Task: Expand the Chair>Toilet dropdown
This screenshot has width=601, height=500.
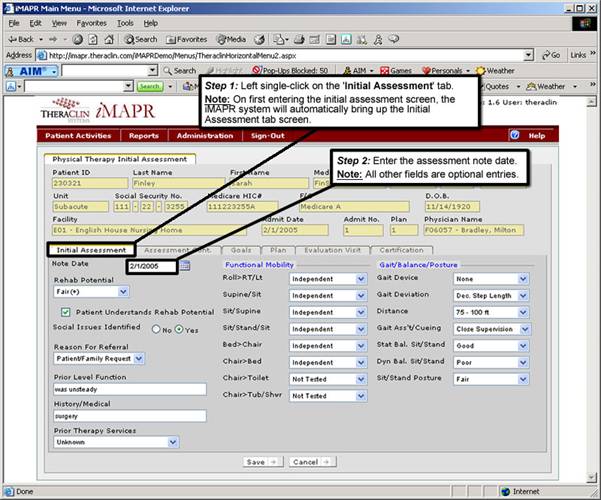Action: coord(361,379)
